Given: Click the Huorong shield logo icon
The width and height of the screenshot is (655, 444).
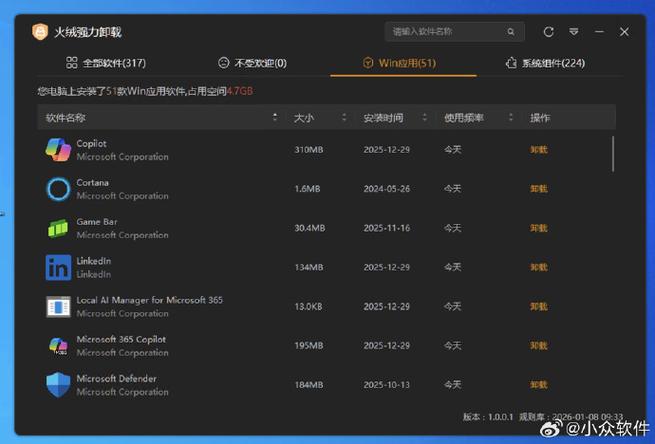Looking at the screenshot, I should pyautogui.click(x=40, y=32).
